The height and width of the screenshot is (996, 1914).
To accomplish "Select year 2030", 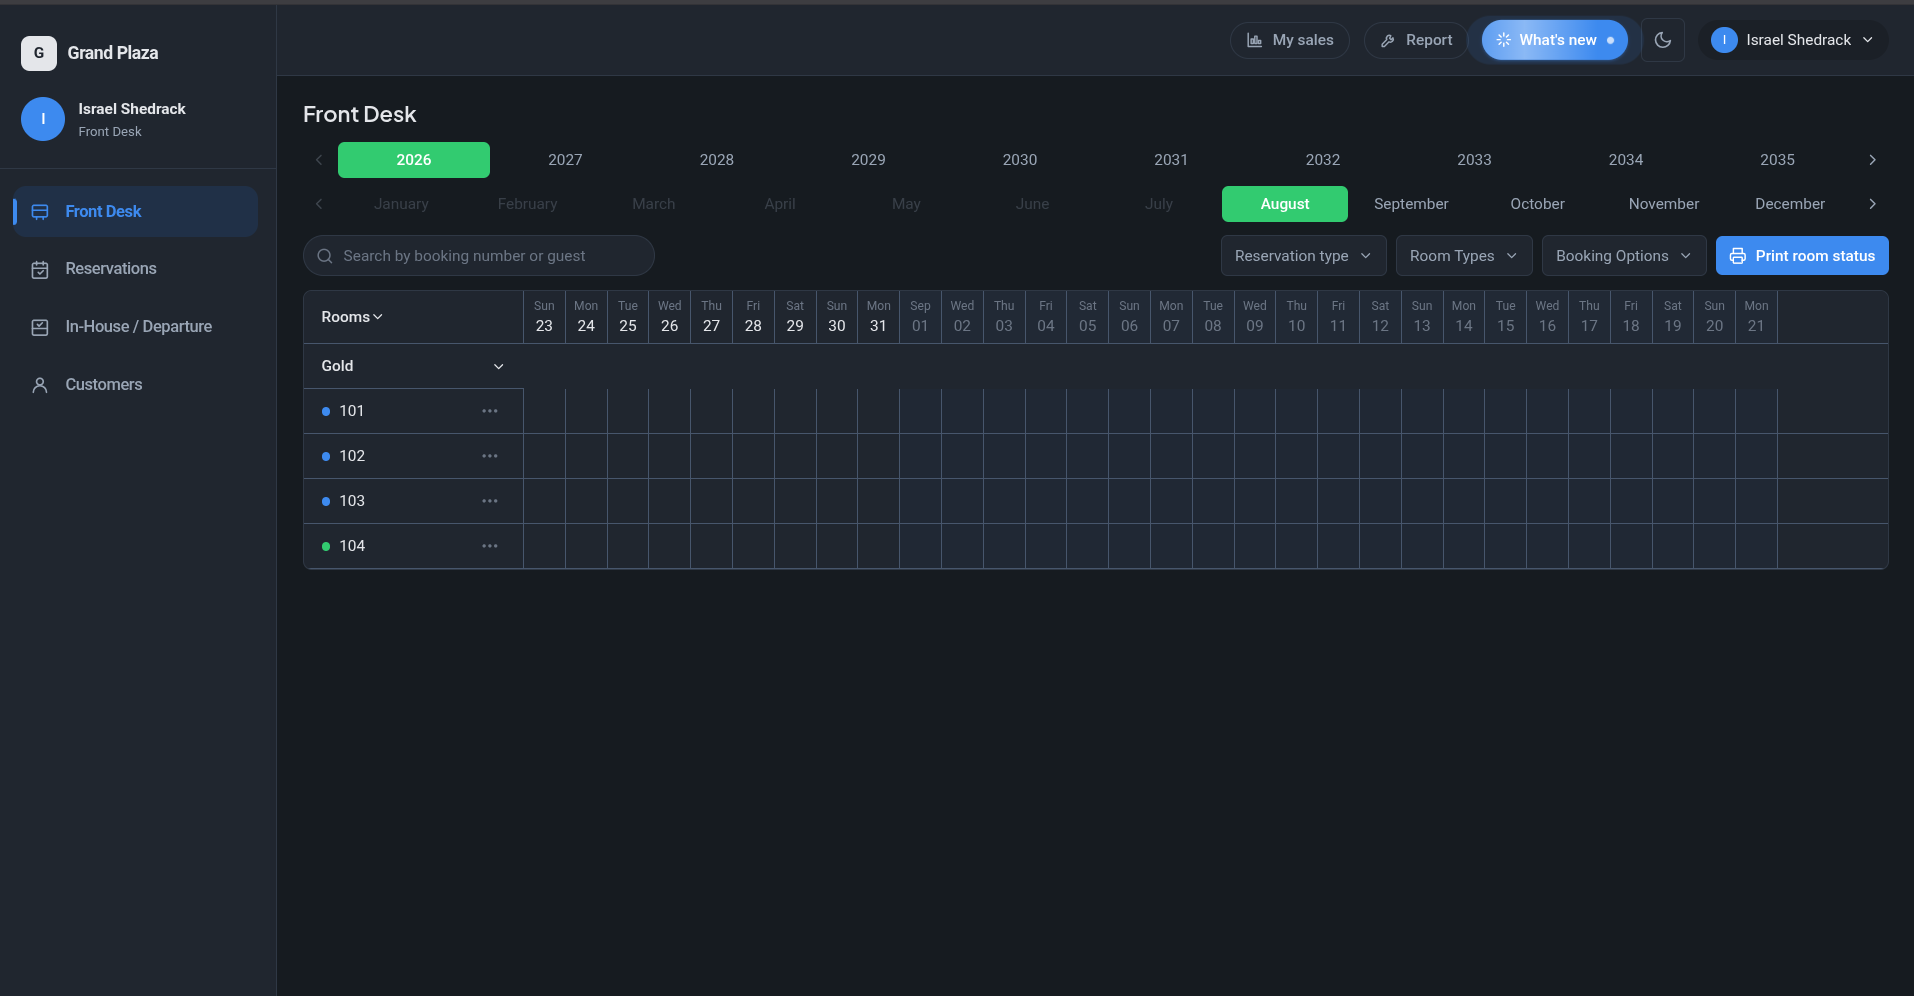I will pyautogui.click(x=1020, y=160).
